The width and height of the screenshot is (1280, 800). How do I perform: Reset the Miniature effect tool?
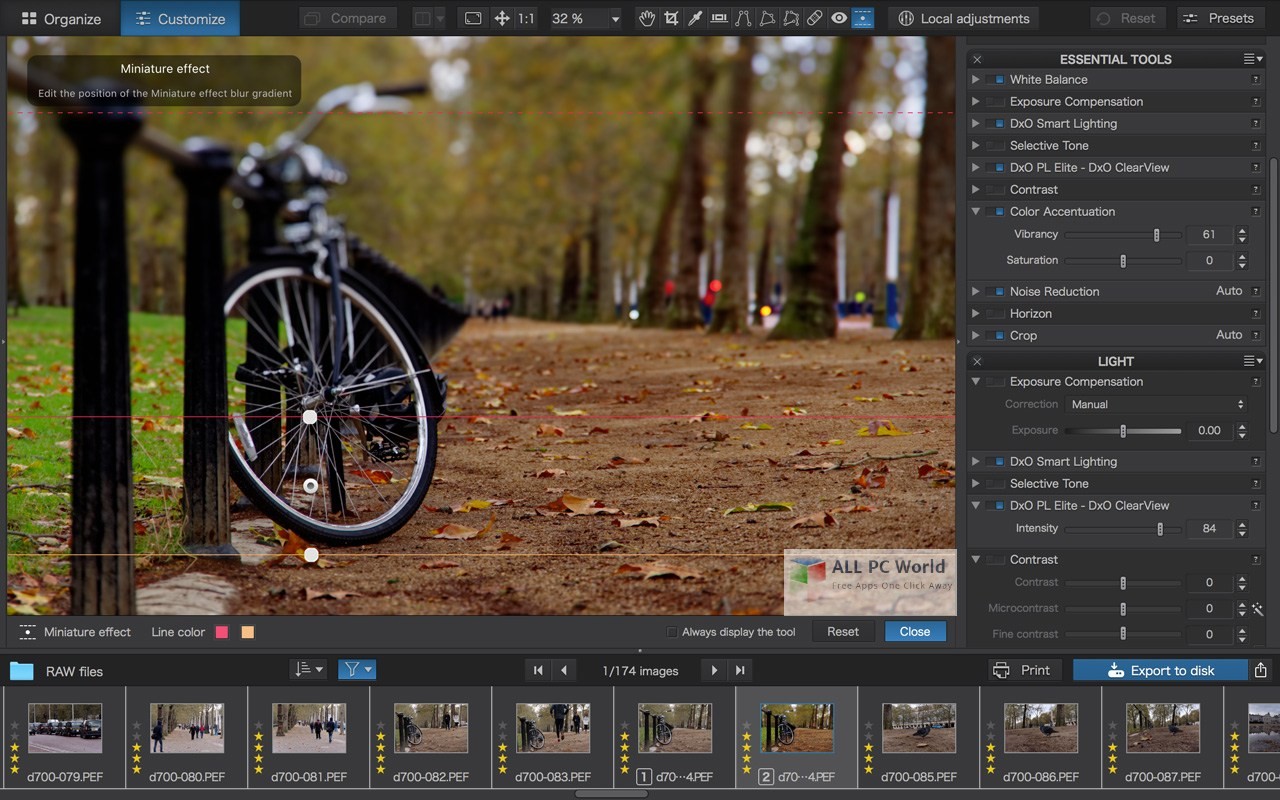(843, 631)
